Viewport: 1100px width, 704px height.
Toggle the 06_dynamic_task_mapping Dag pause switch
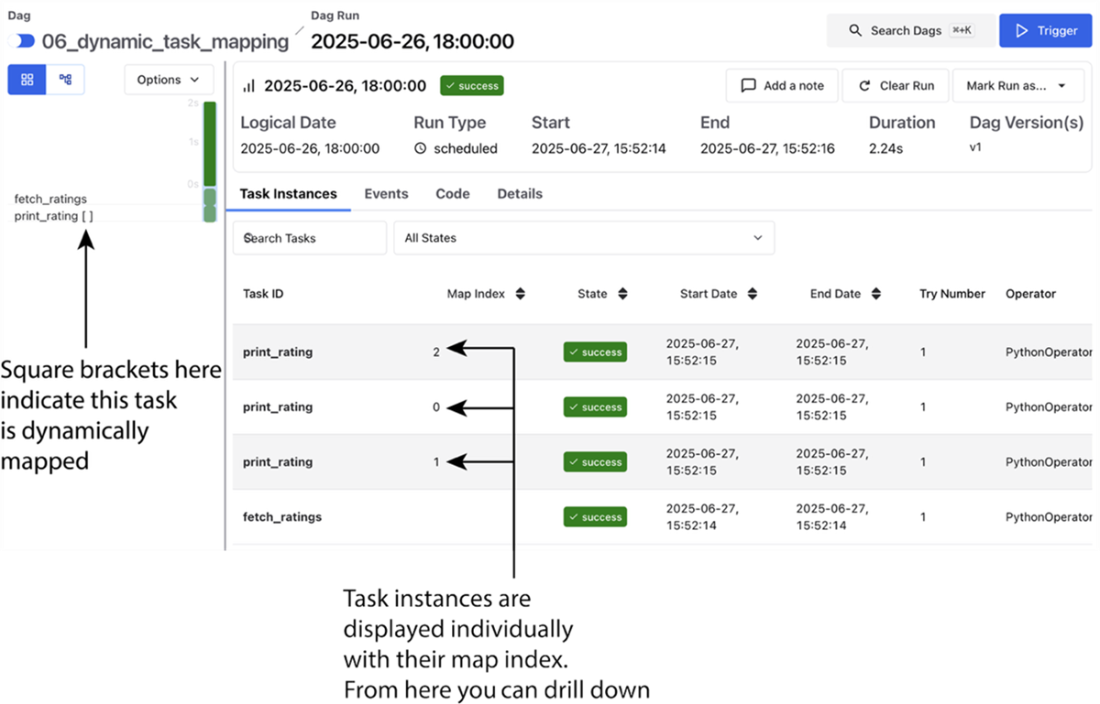click(23, 41)
